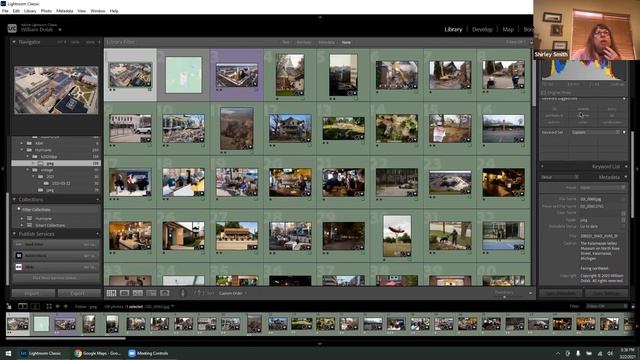Screen dimensions: 640x360
Task: Click the Adobe Stock publish service icon
Action: [19, 256]
